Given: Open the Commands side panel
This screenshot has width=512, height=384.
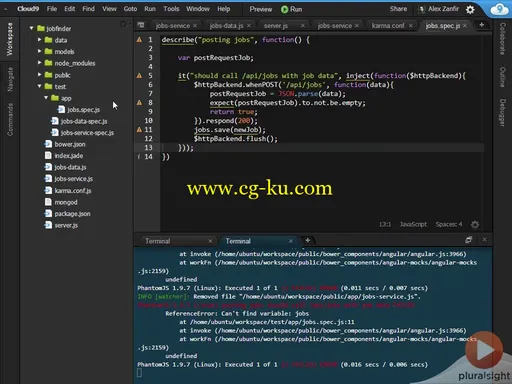Looking at the screenshot, I should (x=10, y=119).
